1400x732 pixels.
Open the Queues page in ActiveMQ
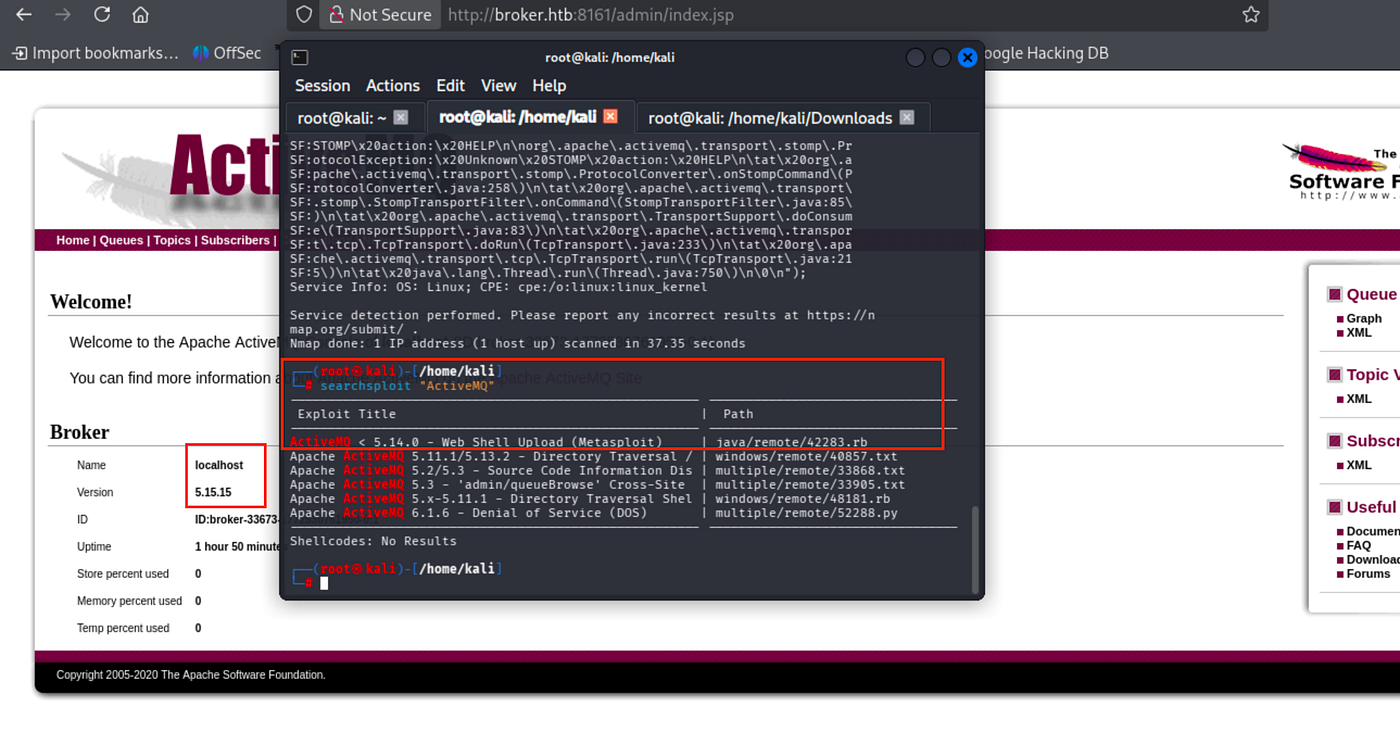pos(122,240)
